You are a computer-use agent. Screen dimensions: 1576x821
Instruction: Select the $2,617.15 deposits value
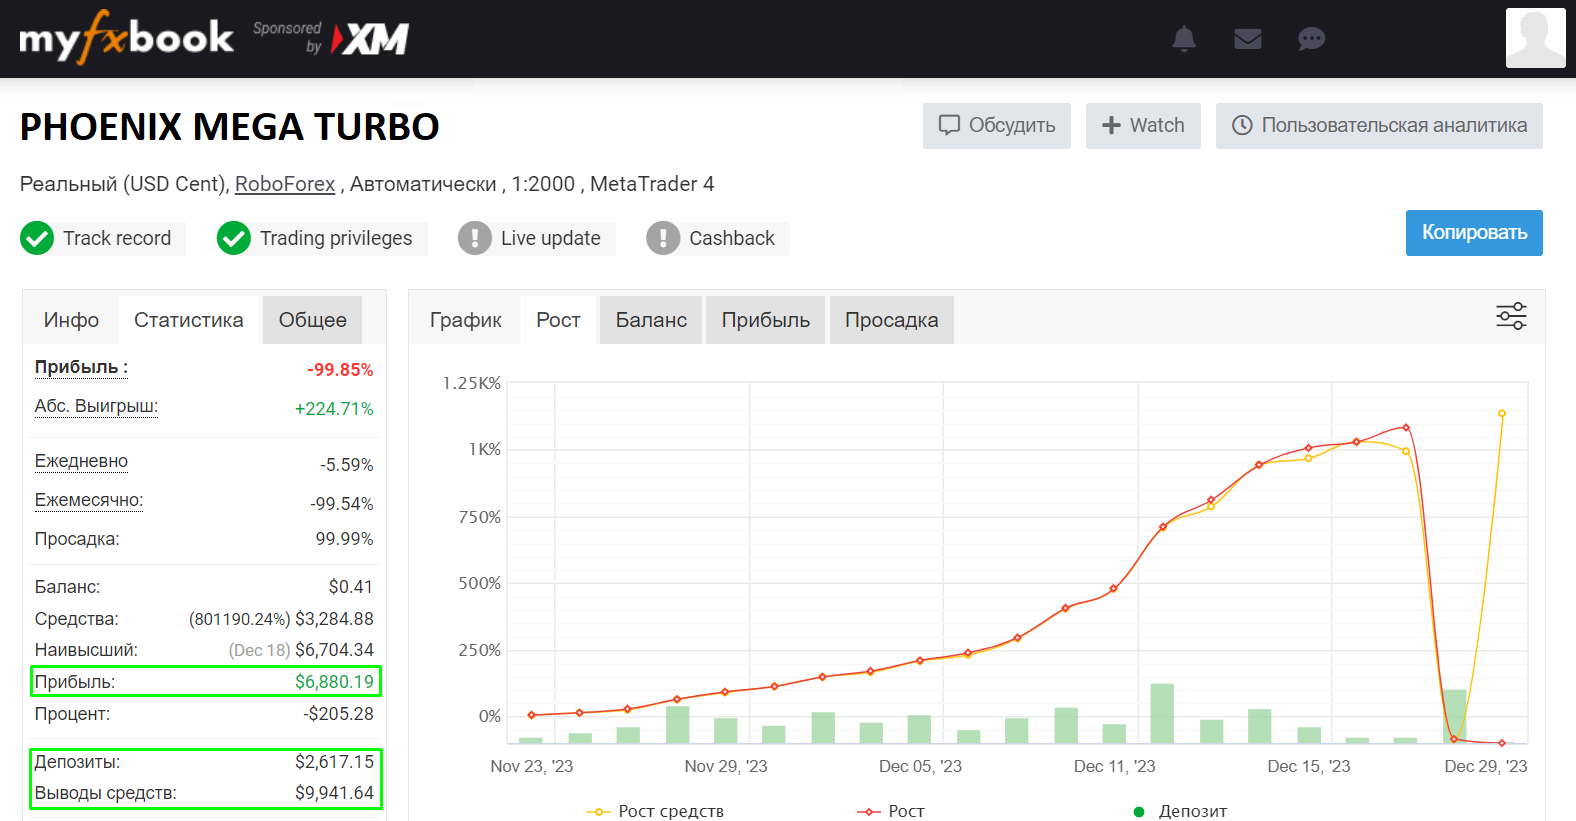pos(334,762)
